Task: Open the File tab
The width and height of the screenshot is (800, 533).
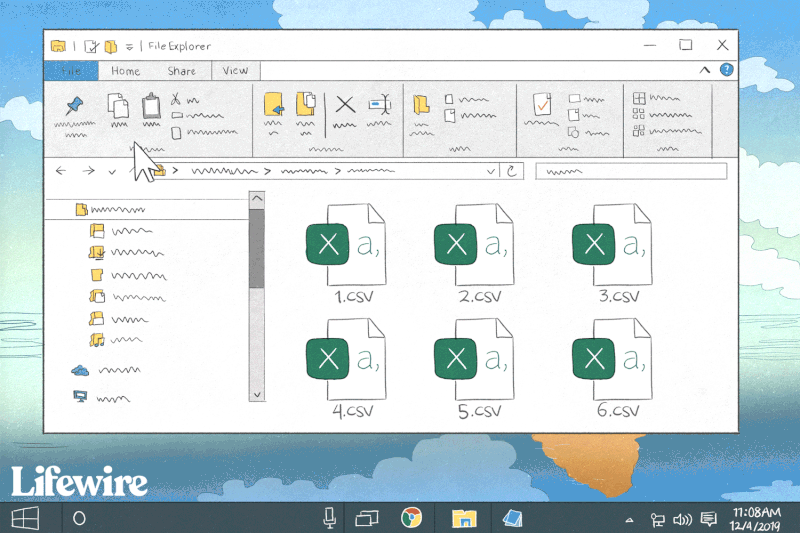Action: coord(71,71)
